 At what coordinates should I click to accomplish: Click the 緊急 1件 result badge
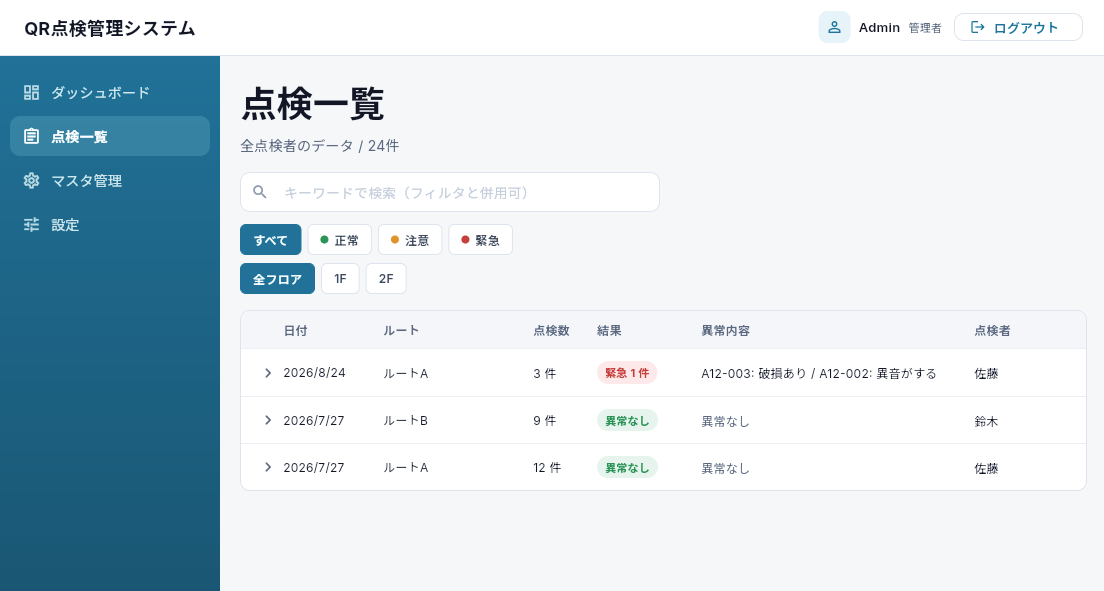click(627, 373)
